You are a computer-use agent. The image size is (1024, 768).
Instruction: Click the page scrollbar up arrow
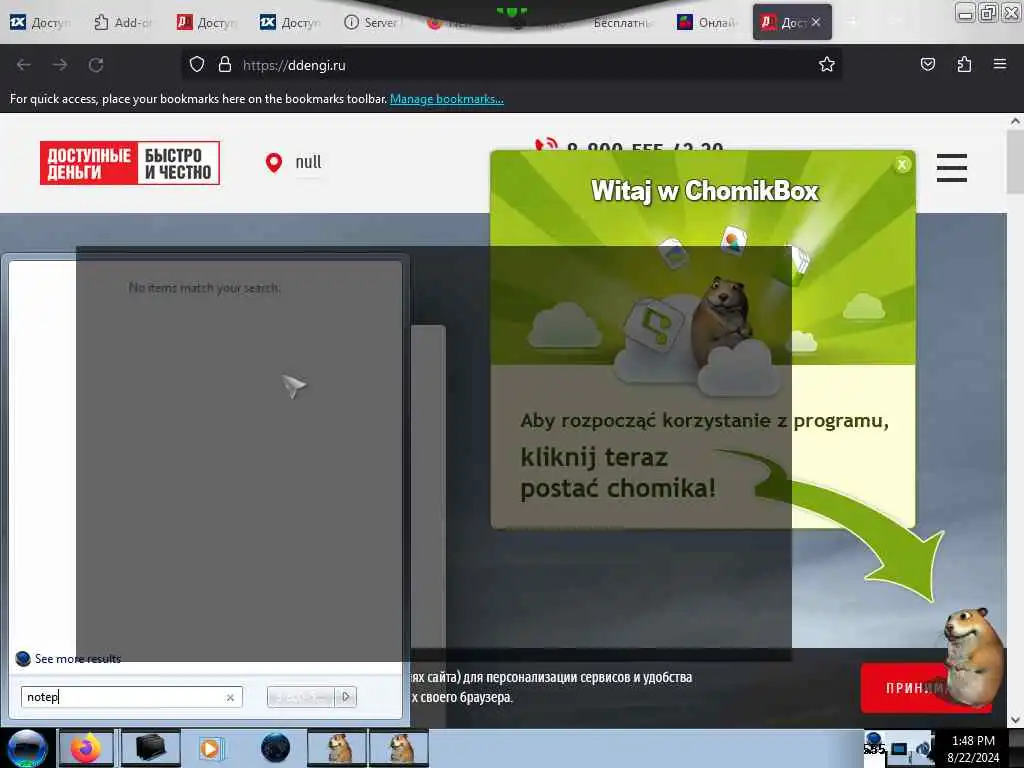1015,121
